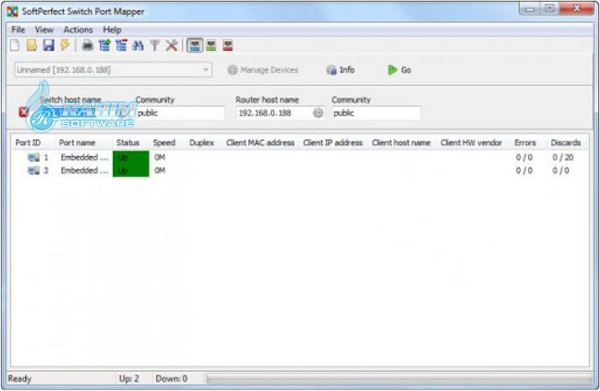Click the Print toolbar icon

tap(88, 46)
